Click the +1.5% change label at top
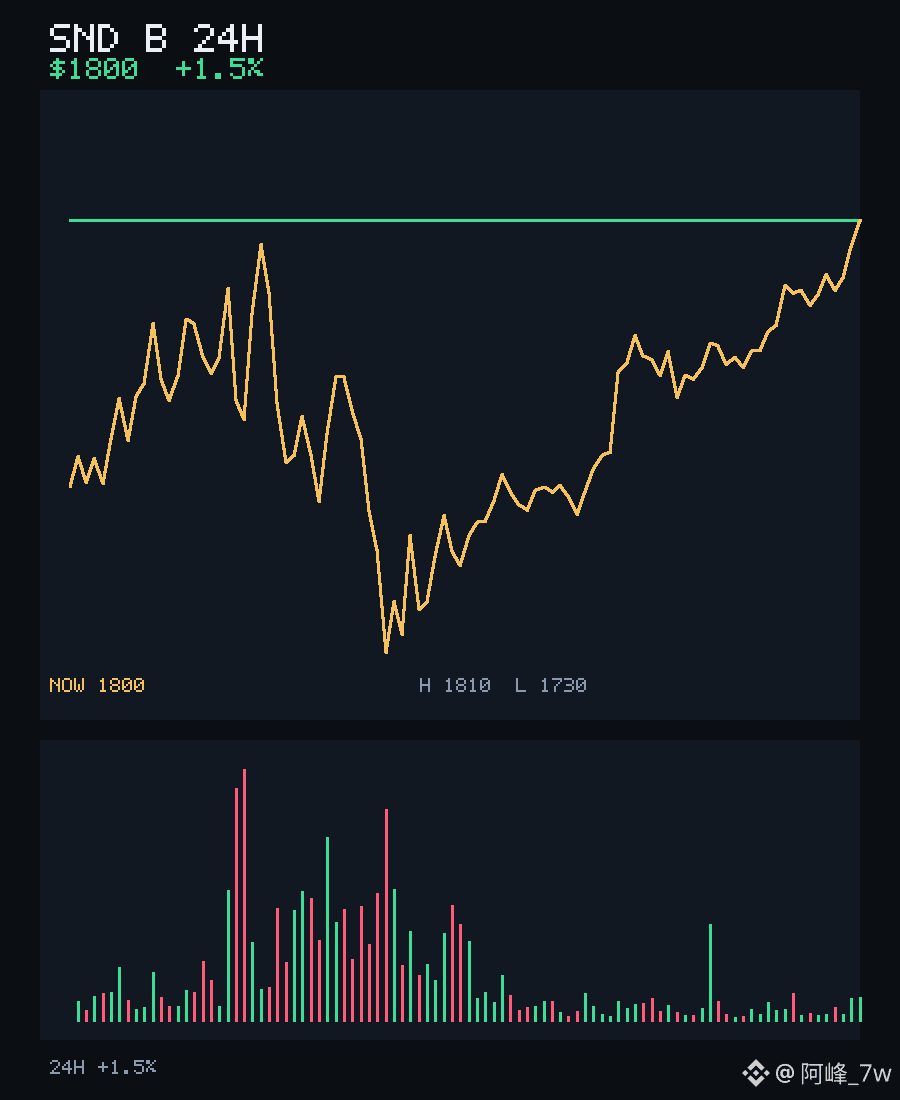 tap(219, 69)
